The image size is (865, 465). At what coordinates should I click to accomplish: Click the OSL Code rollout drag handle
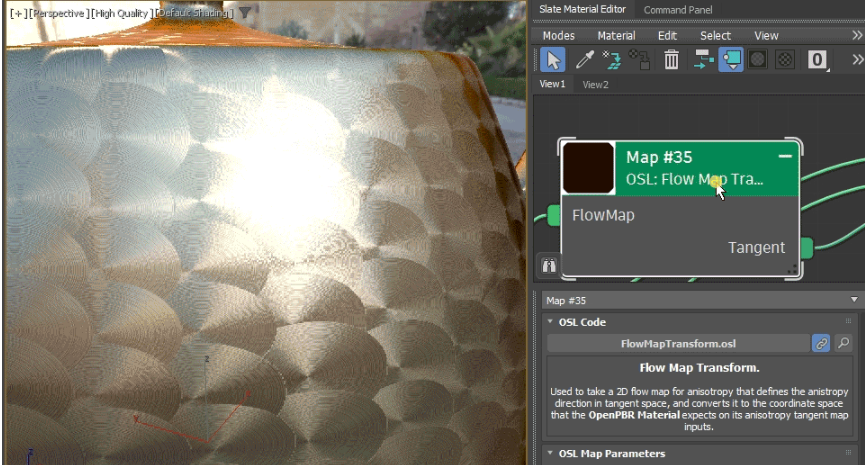click(x=848, y=321)
